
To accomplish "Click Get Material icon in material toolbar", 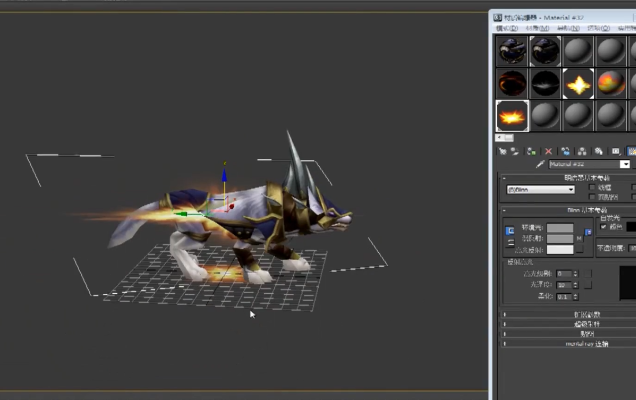I will (x=503, y=151).
